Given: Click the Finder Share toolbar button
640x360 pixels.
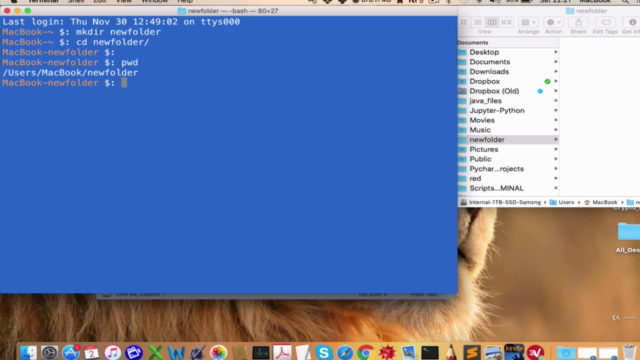Looking at the screenshot, I should coord(578,22).
